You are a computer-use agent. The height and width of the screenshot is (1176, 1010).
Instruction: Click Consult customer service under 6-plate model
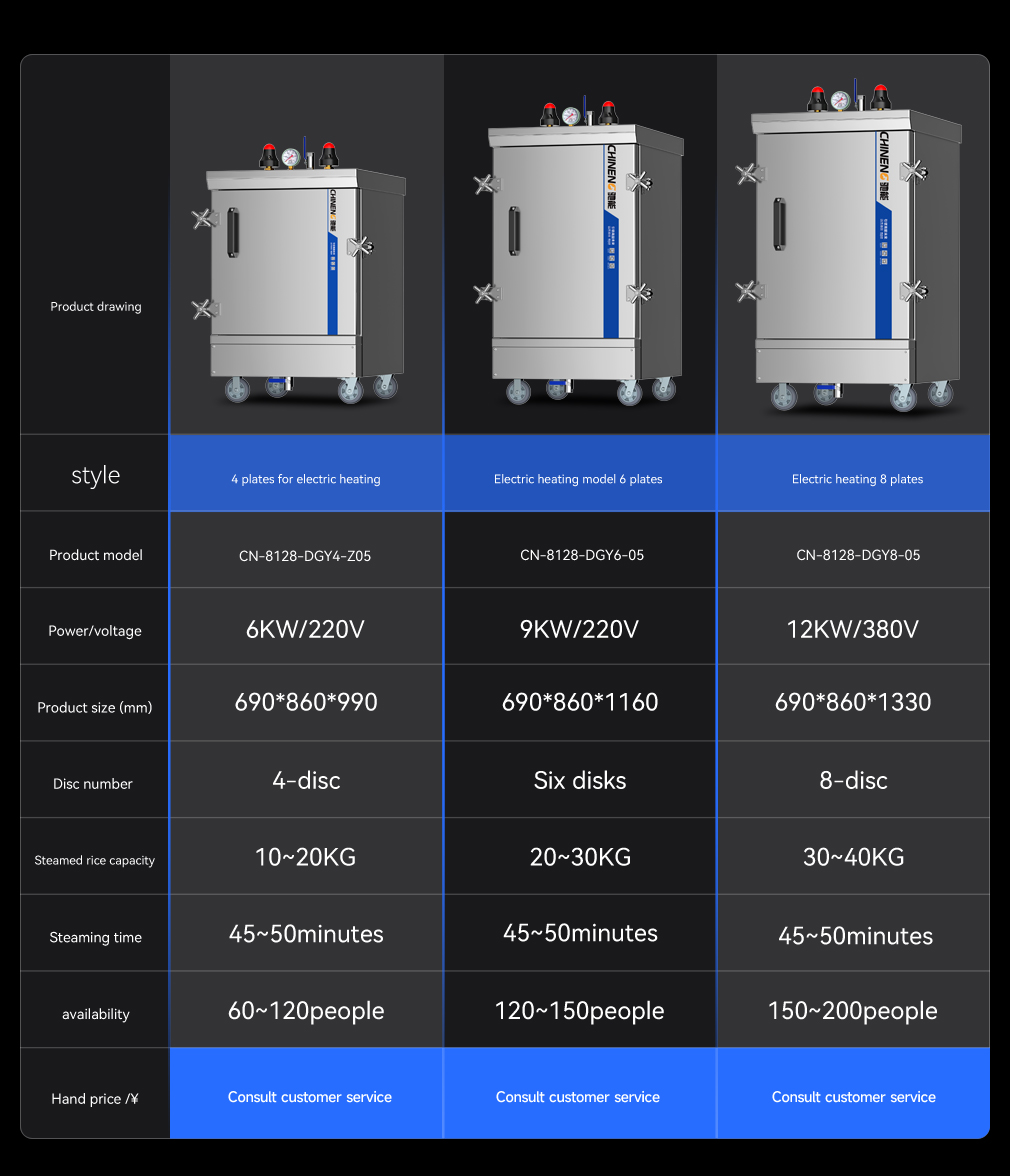tap(578, 1097)
